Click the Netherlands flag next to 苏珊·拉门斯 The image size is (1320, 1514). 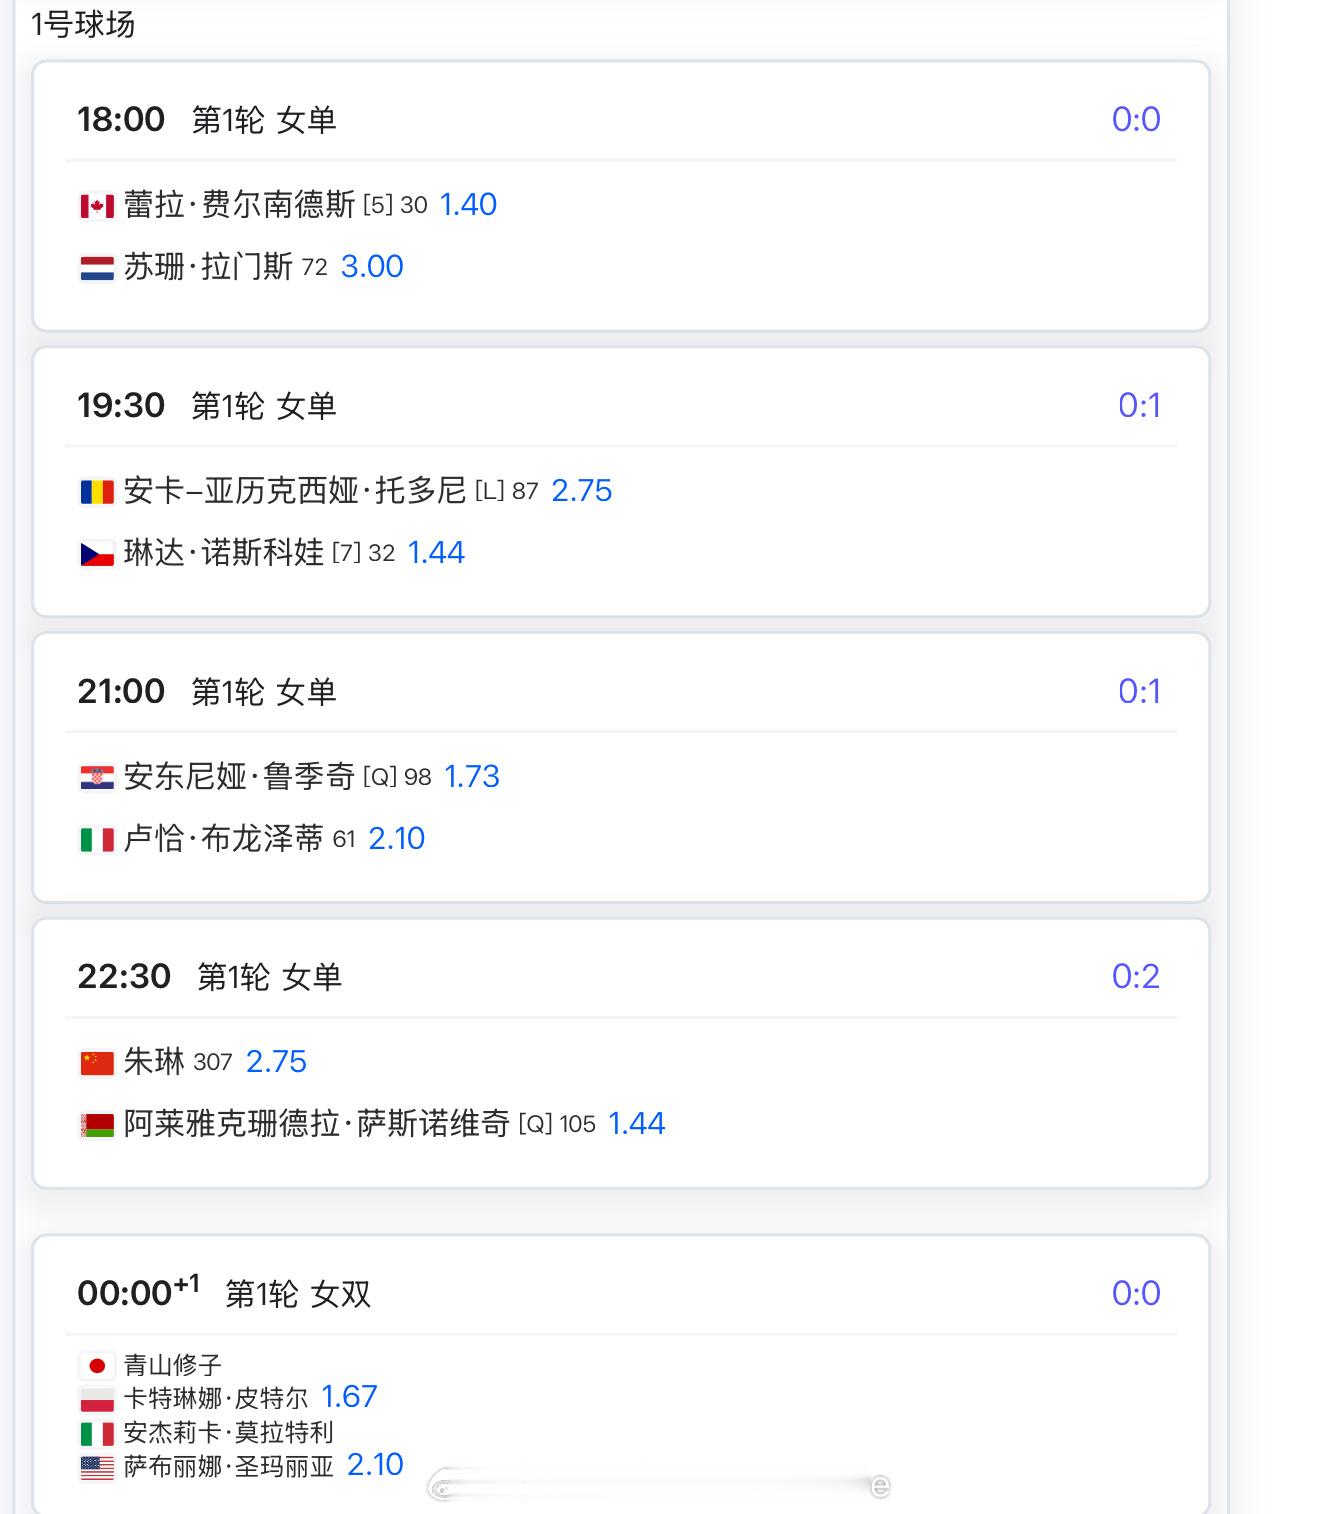[x=97, y=268]
